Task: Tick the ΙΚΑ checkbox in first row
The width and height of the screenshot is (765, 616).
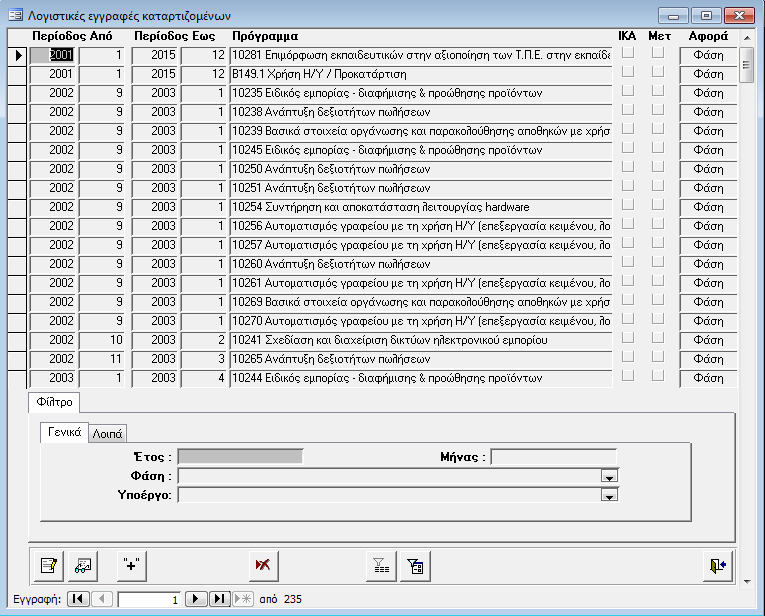Action: pyautogui.click(x=627, y=54)
